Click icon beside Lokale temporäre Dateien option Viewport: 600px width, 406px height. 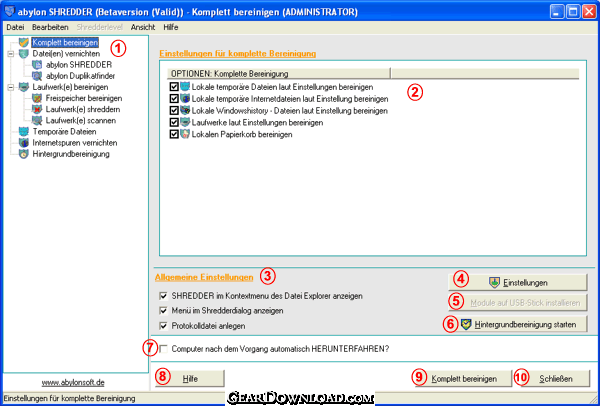pyautogui.click(x=185, y=87)
